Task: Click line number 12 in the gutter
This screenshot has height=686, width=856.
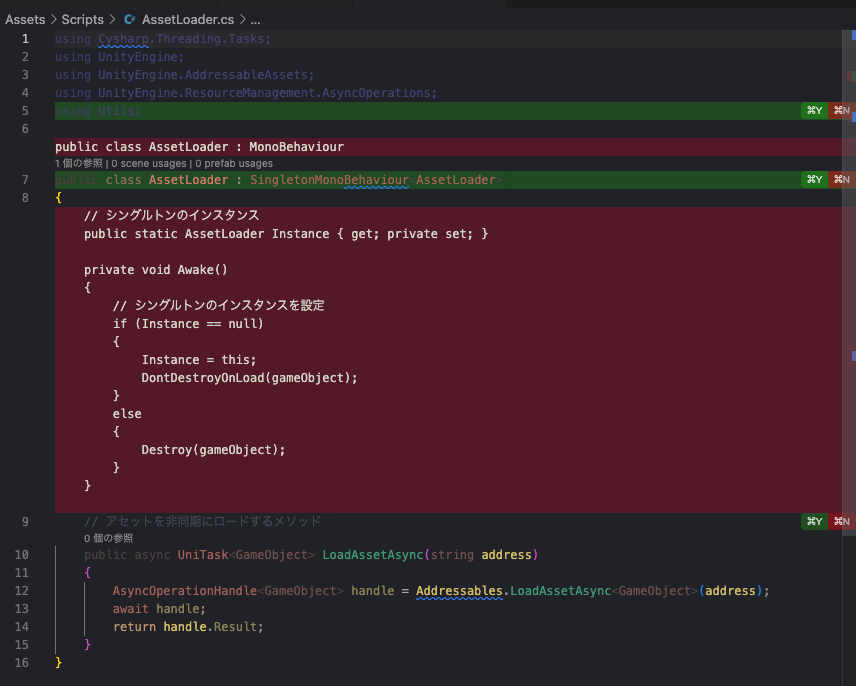Action: [22, 590]
